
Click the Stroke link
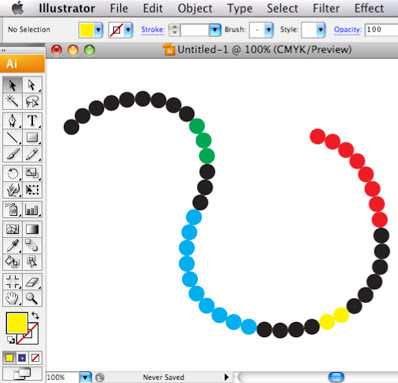153,30
